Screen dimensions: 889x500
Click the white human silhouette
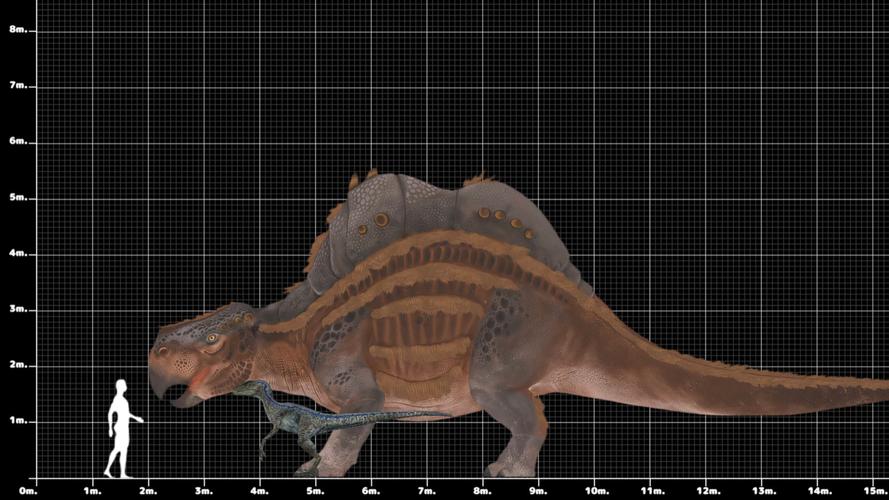[x=122, y=429]
